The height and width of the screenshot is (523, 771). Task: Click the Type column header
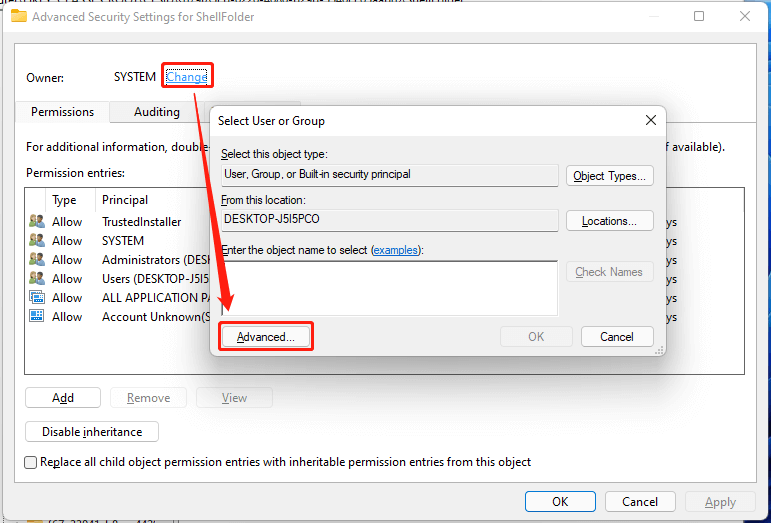click(x=64, y=200)
